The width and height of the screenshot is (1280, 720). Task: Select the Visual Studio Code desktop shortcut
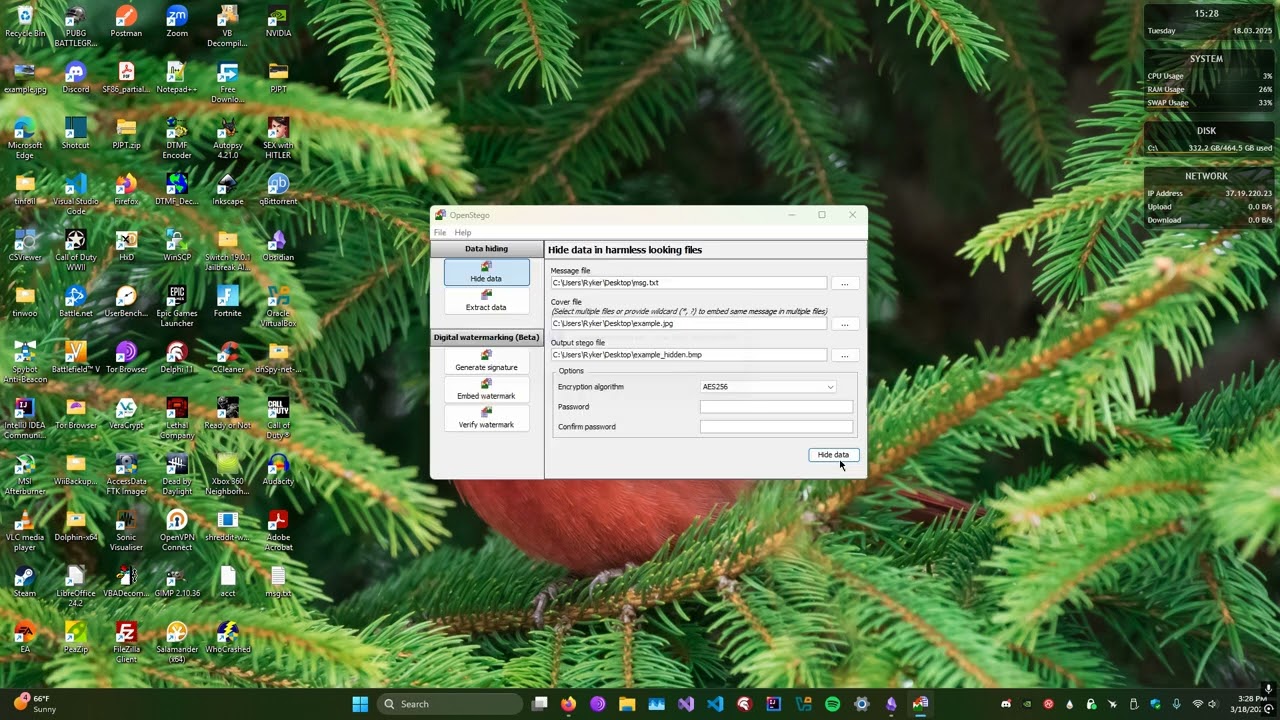pos(75,194)
